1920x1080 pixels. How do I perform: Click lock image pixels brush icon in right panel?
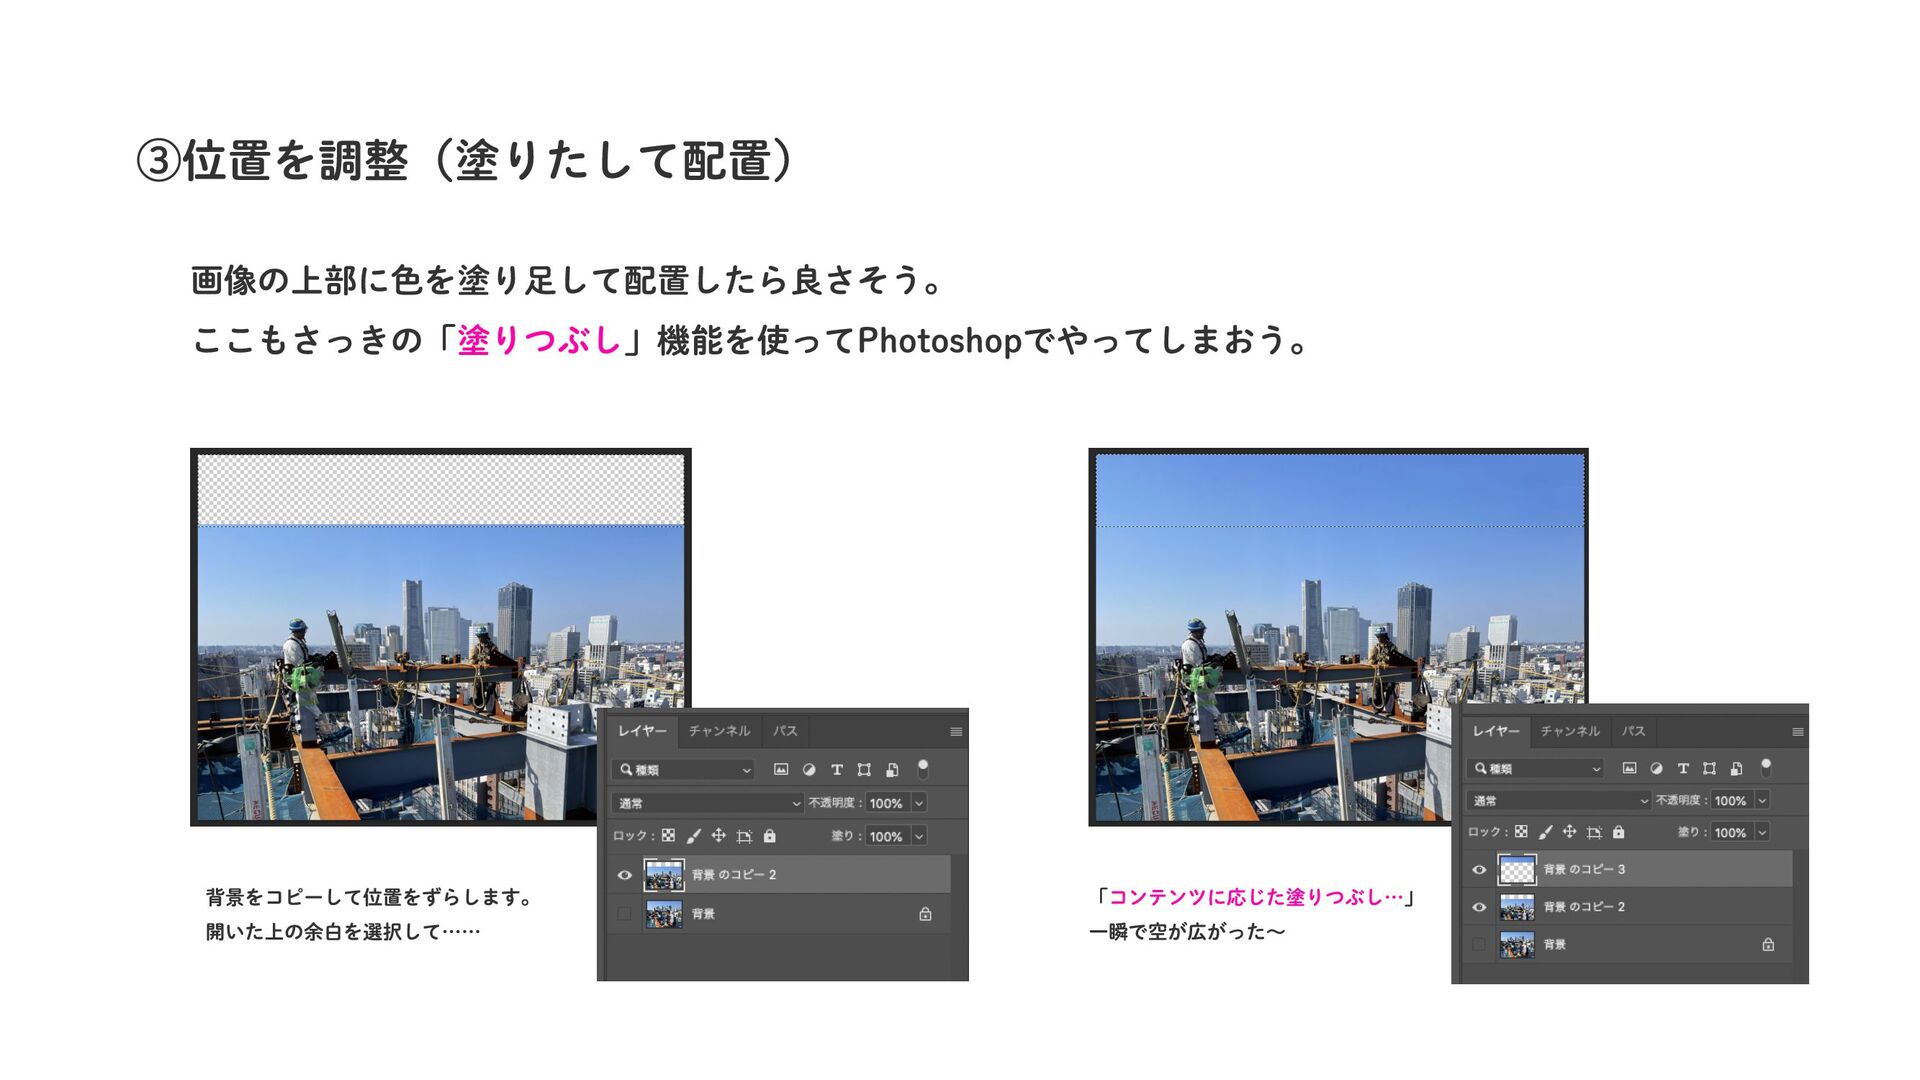[x=1545, y=832]
